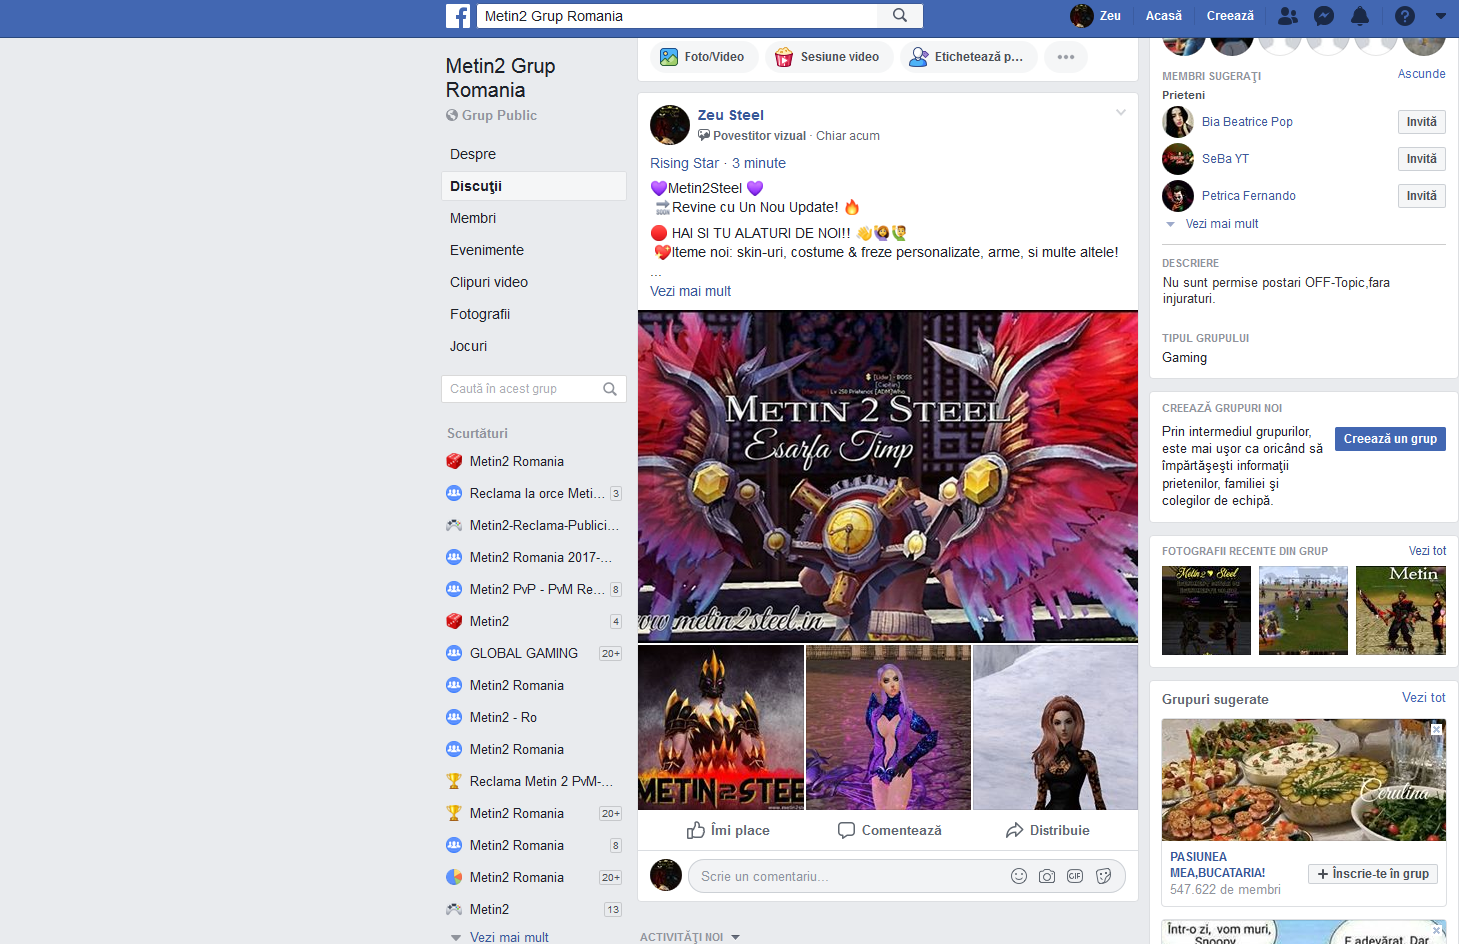The height and width of the screenshot is (944, 1459).
Task: Open the Creează menu item
Action: [x=1230, y=16]
